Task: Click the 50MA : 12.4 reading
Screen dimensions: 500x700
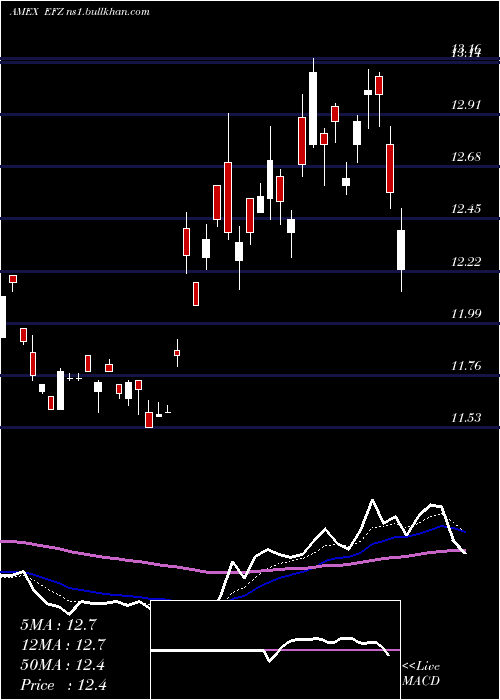Action: point(62,665)
